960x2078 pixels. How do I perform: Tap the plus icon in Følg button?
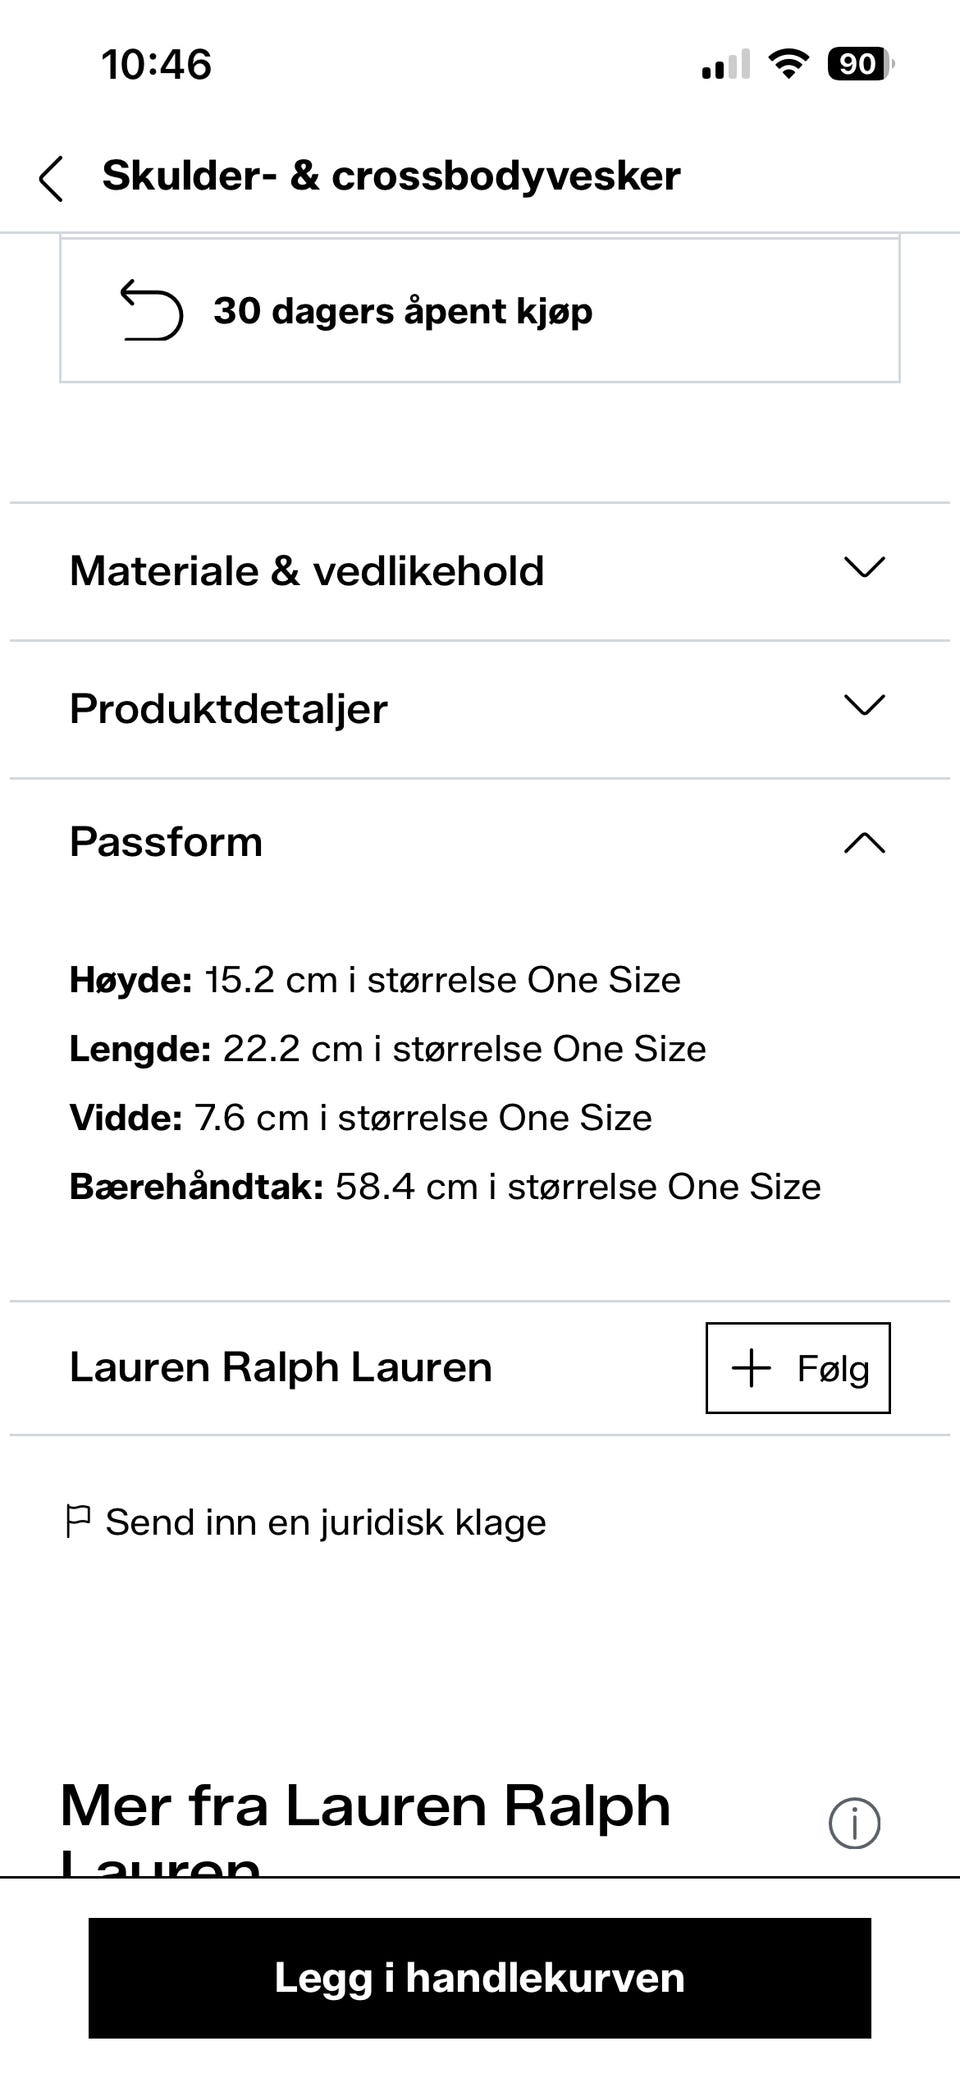[751, 1367]
